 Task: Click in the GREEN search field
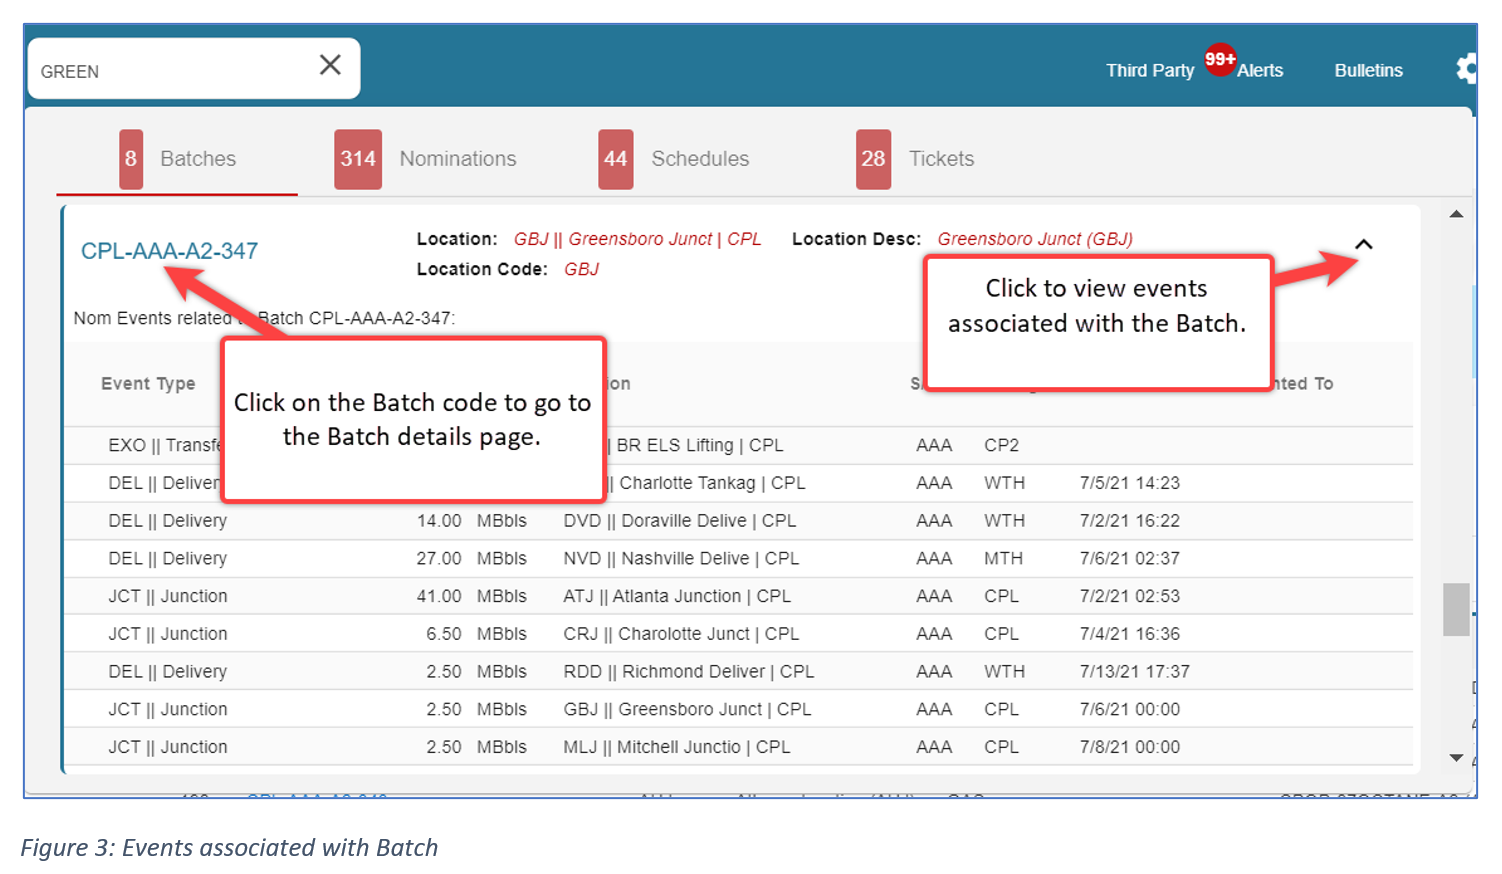pyautogui.click(x=170, y=72)
